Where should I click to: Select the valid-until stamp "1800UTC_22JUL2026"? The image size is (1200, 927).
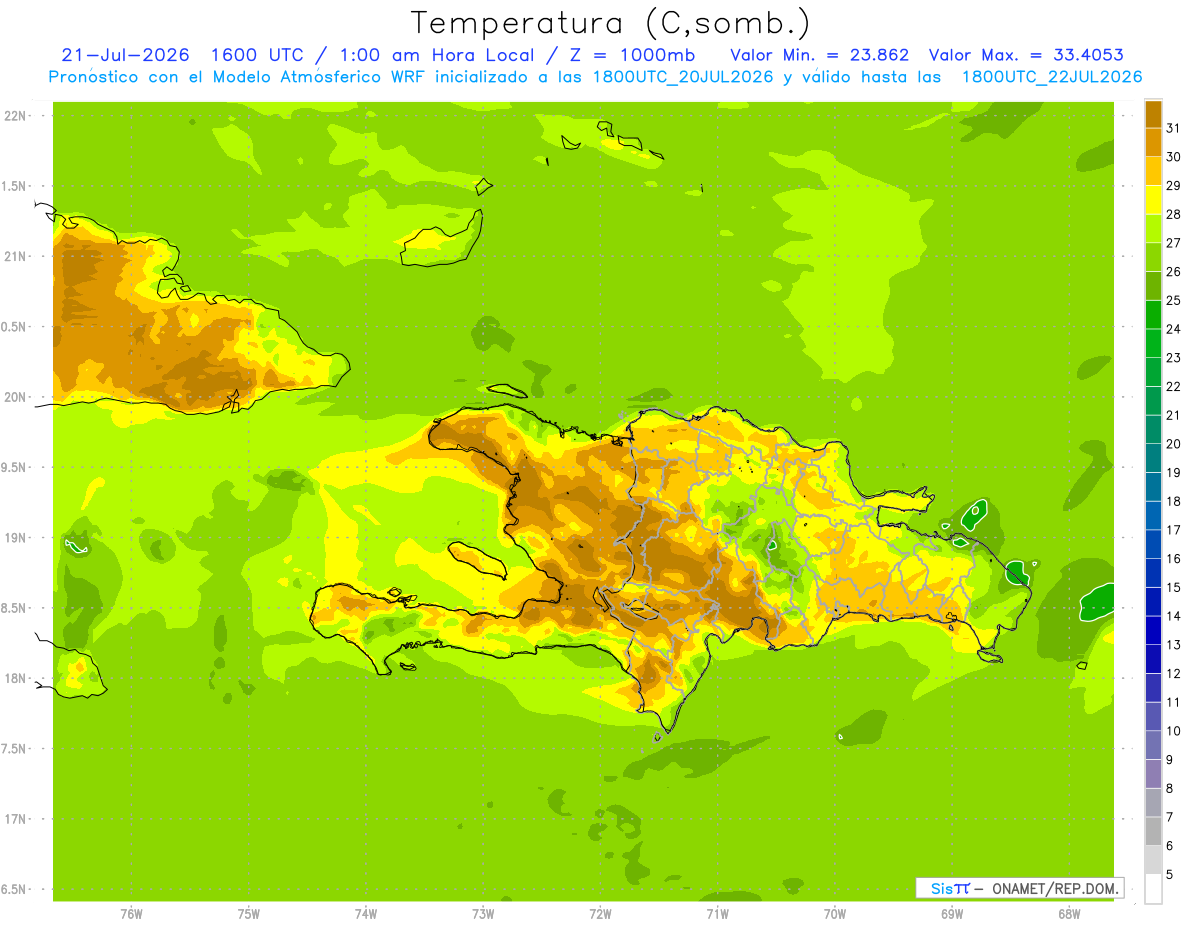1052,77
